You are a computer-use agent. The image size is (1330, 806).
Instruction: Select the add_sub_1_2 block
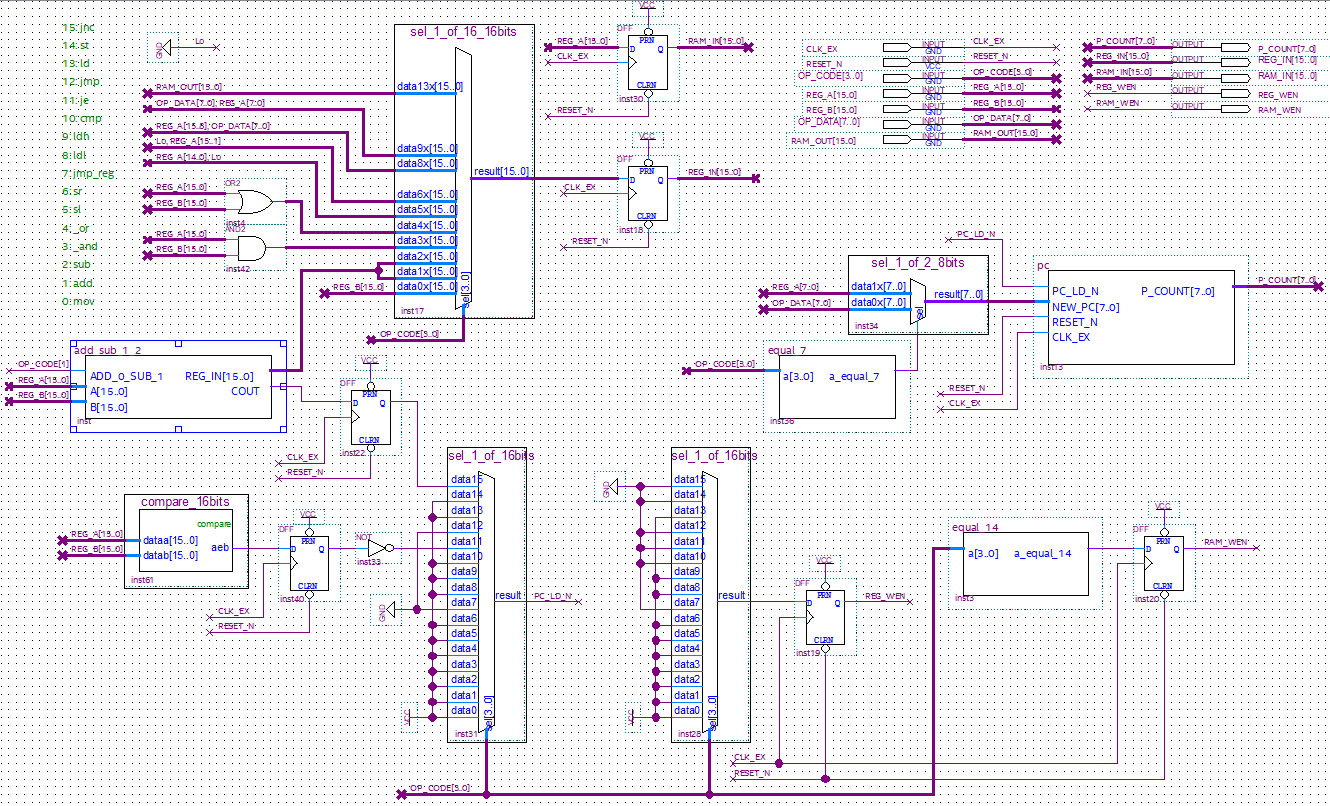pos(177,391)
